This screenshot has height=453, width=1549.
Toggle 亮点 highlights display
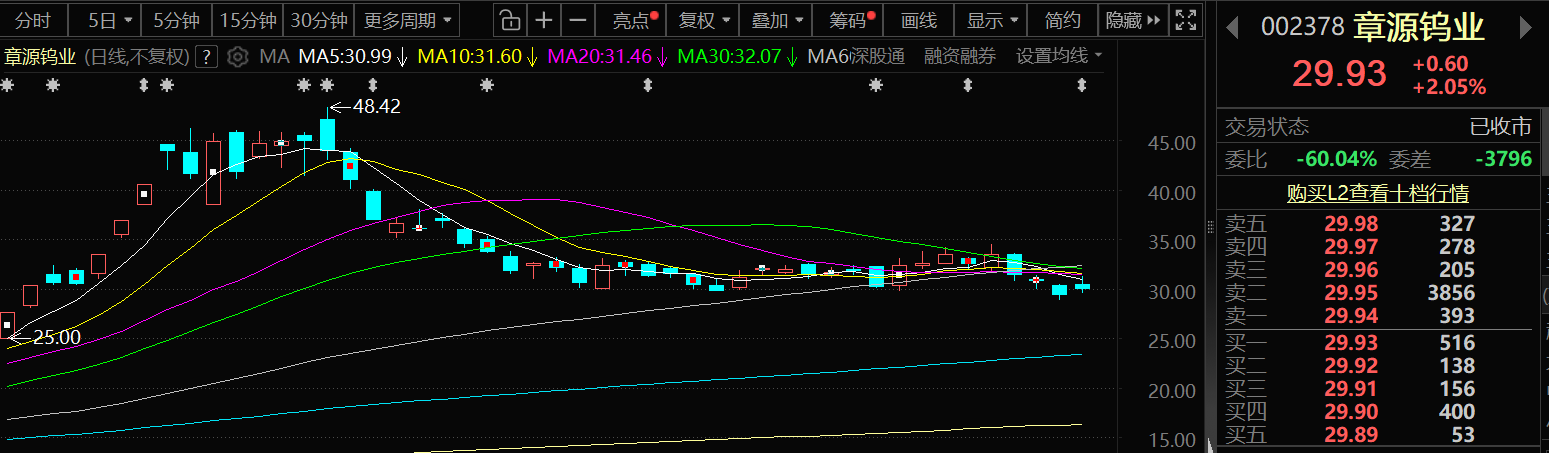[x=634, y=20]
